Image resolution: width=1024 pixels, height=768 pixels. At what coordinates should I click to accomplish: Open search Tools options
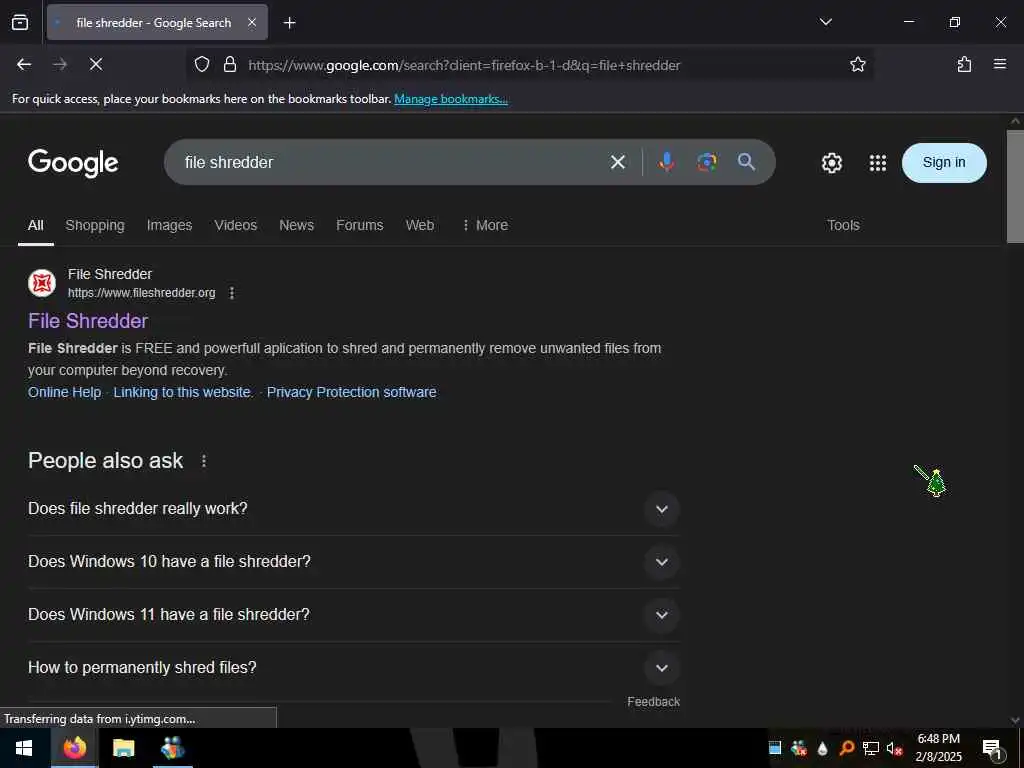[x=843, y=225]
